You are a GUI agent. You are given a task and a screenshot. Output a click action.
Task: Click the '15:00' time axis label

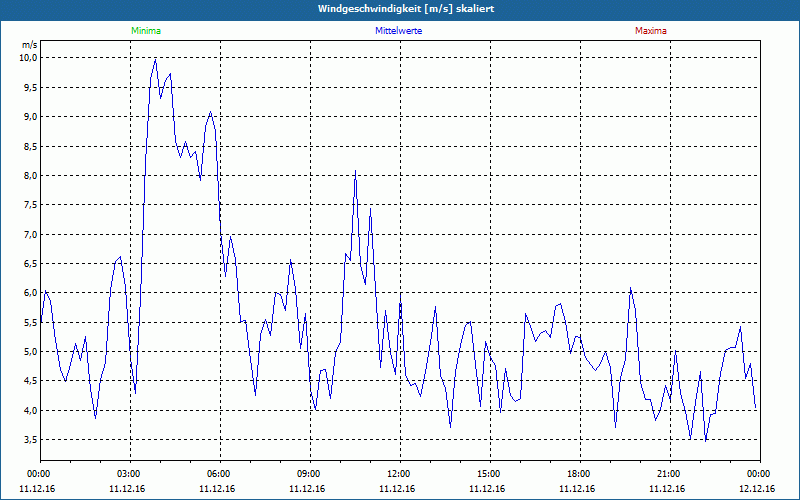pos(490,474)
